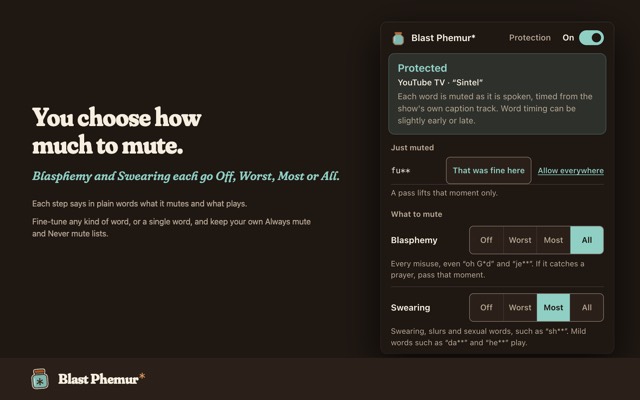Open the 'Allow everywhere' link
The image size is (640, 400).
pos(571,171)
